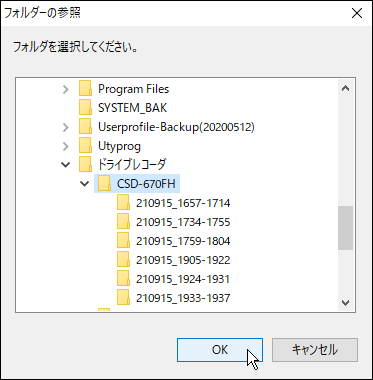Confirm selection with OK button

pos(220,350)
